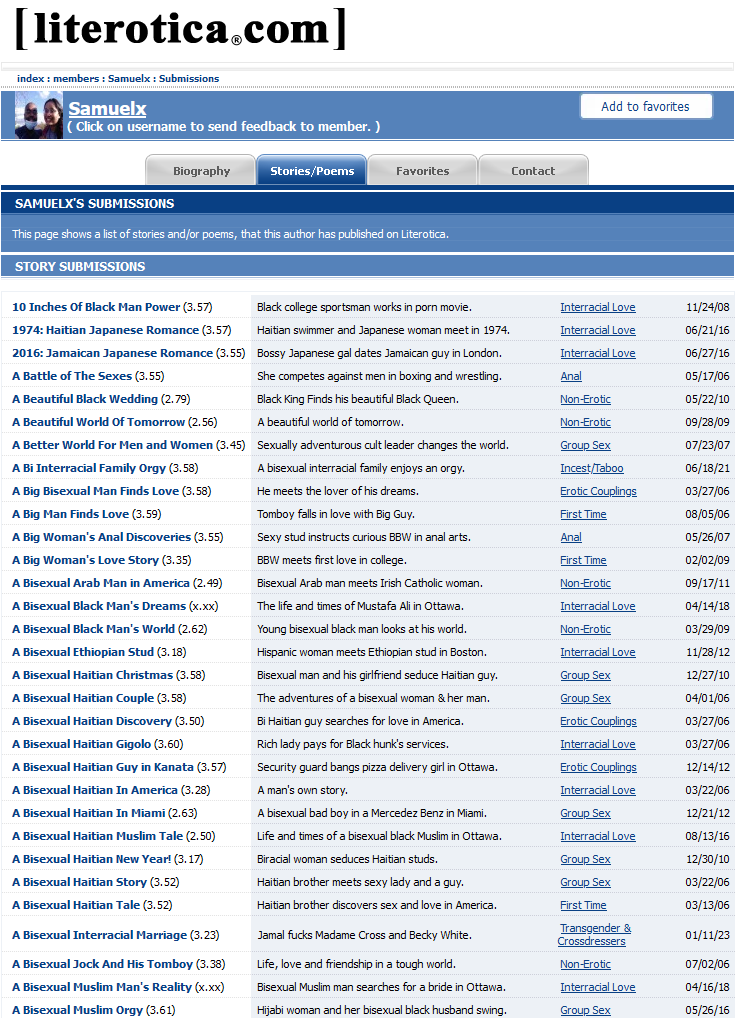Click the Samuelx breadcrumb link
This screenshot has height=1018, width=735.
pyautogui.click(x=129, y=79)
